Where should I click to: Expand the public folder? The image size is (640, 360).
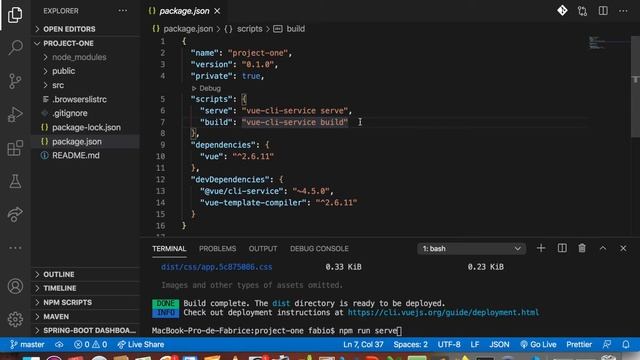coord(85,71)
